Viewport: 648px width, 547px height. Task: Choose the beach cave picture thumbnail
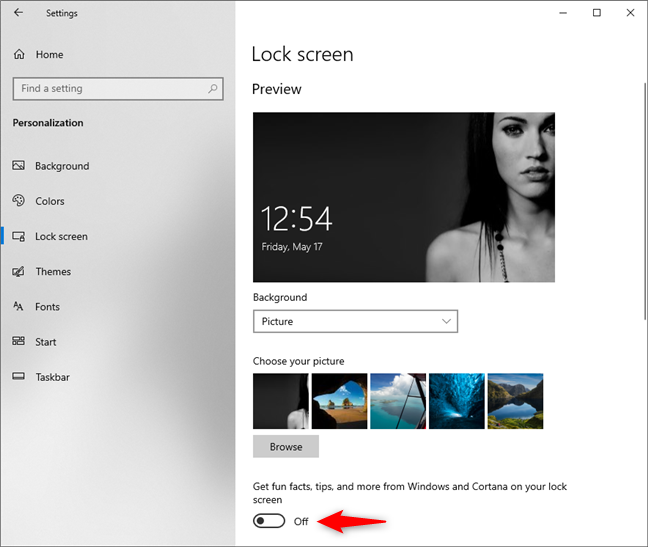339,401
